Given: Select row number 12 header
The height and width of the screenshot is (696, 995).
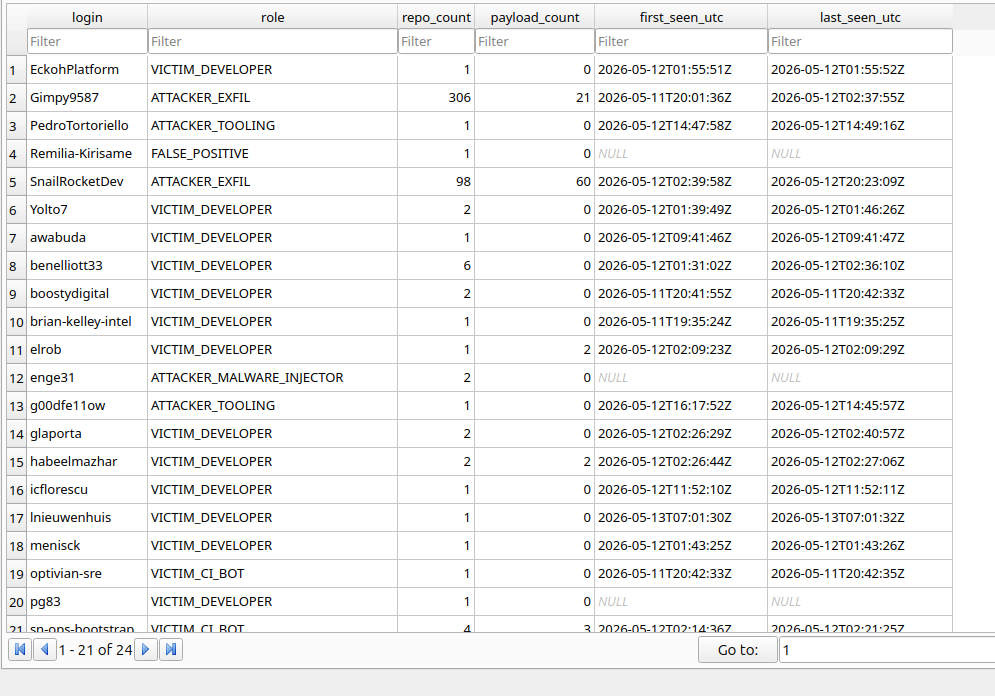Looking at the screenshot, I should tap(16, 378).
